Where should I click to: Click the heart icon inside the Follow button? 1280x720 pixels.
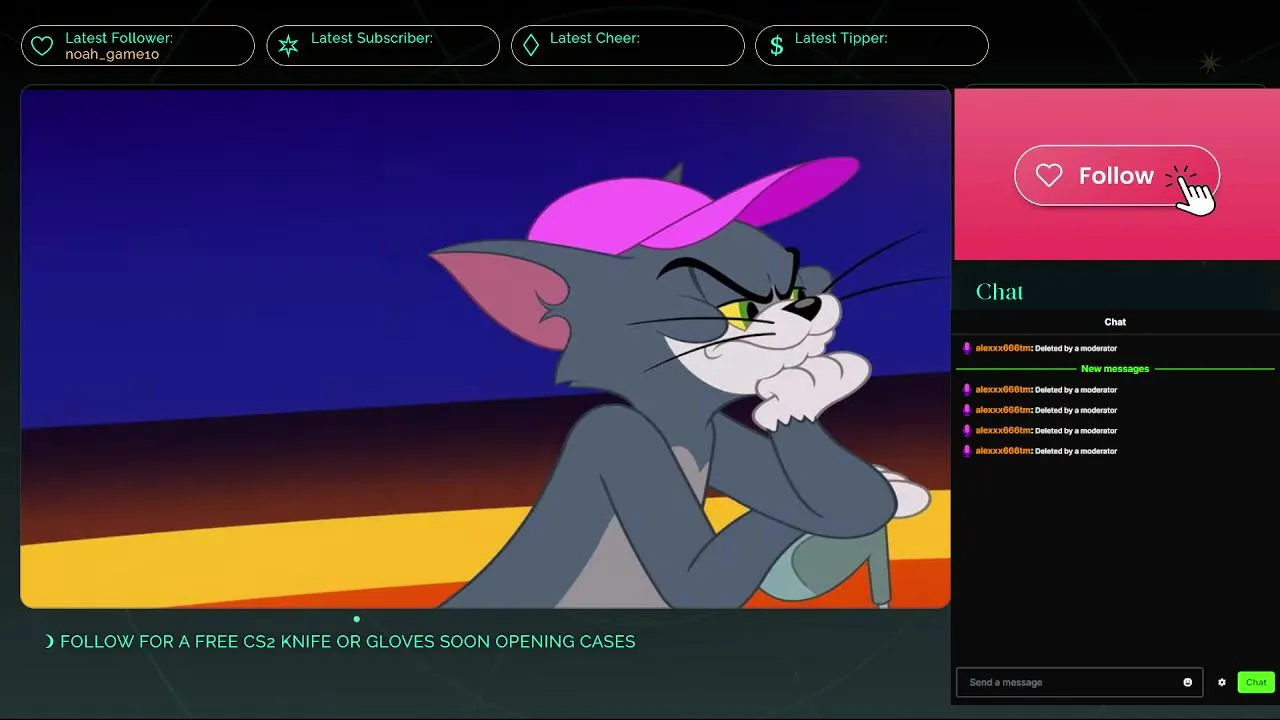(x=1049, y=176)
